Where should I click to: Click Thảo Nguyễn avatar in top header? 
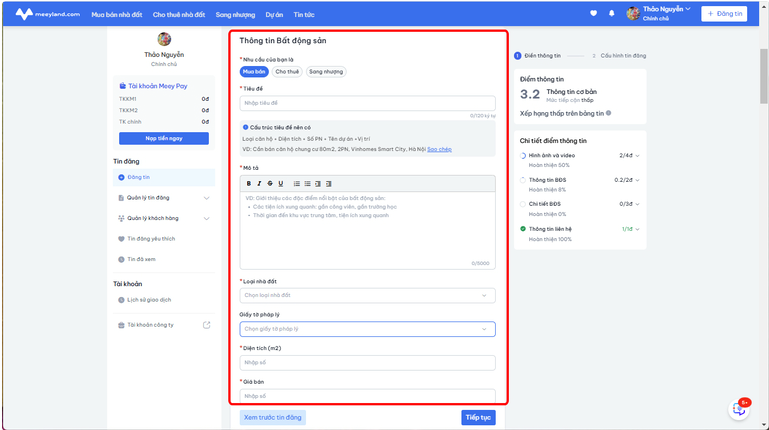click(x=633, y=14)
